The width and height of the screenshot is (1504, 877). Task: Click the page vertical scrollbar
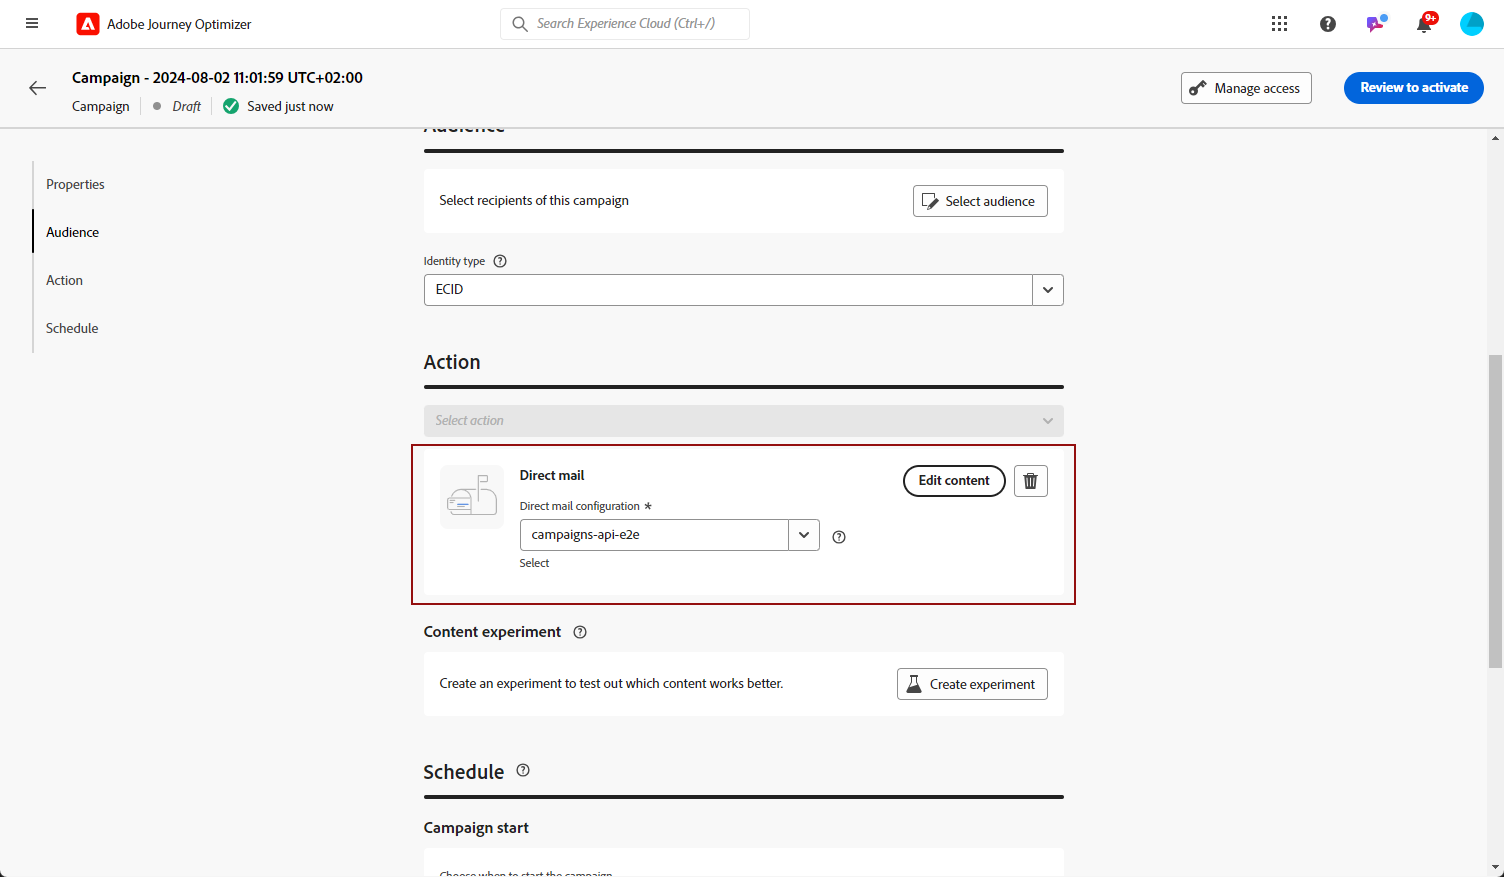(x=1495, y=510)
